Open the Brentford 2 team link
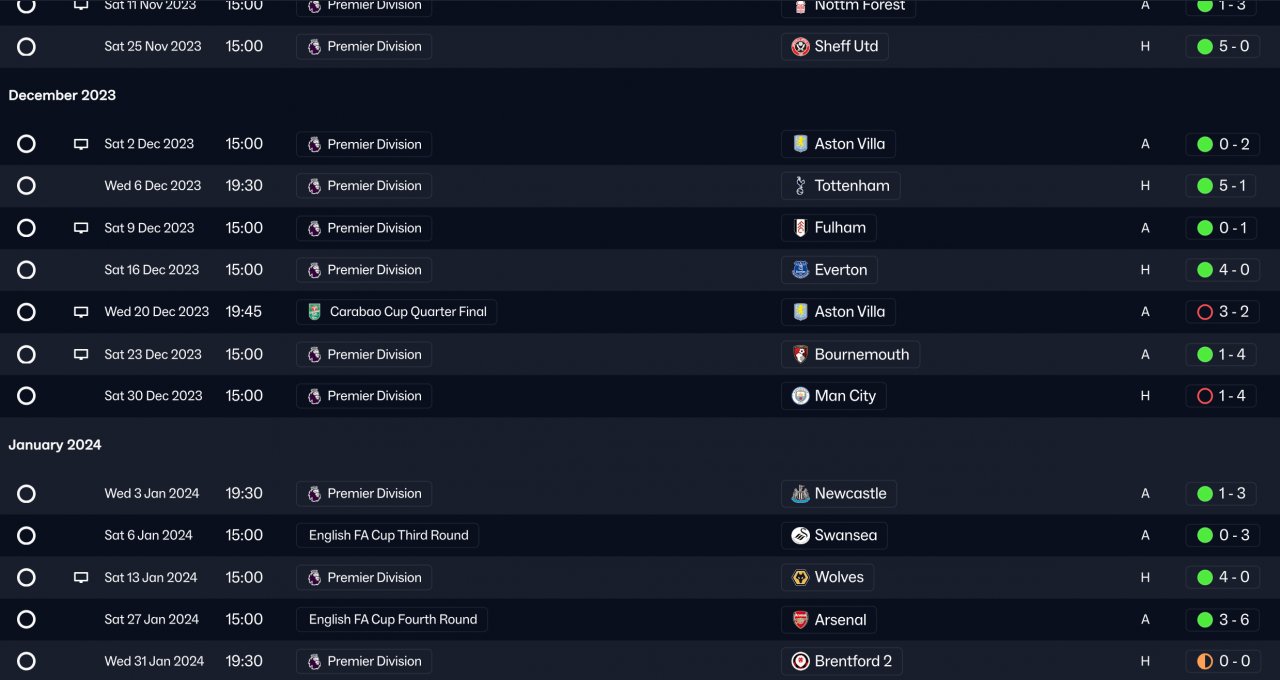1280x680 pixels. (852, 662)
